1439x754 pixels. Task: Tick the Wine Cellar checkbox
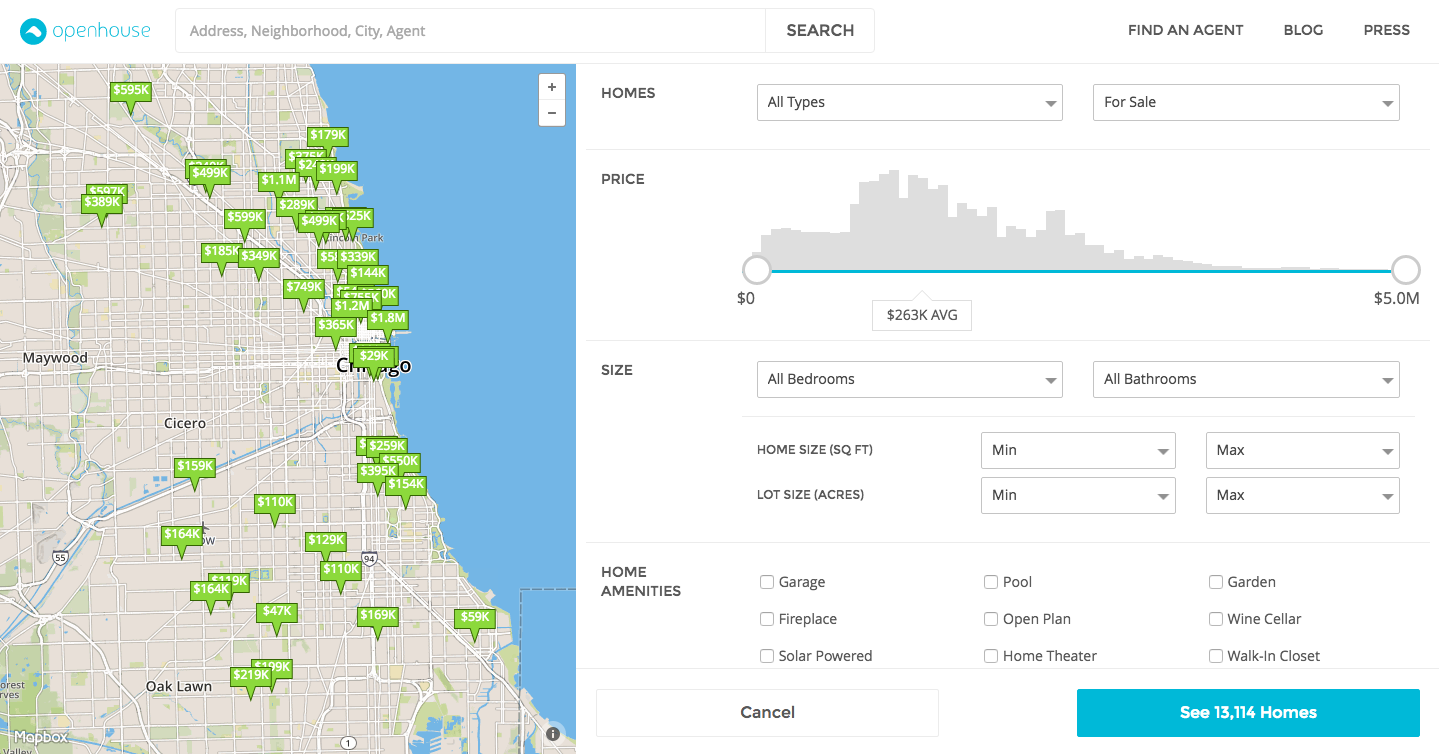1216,619
